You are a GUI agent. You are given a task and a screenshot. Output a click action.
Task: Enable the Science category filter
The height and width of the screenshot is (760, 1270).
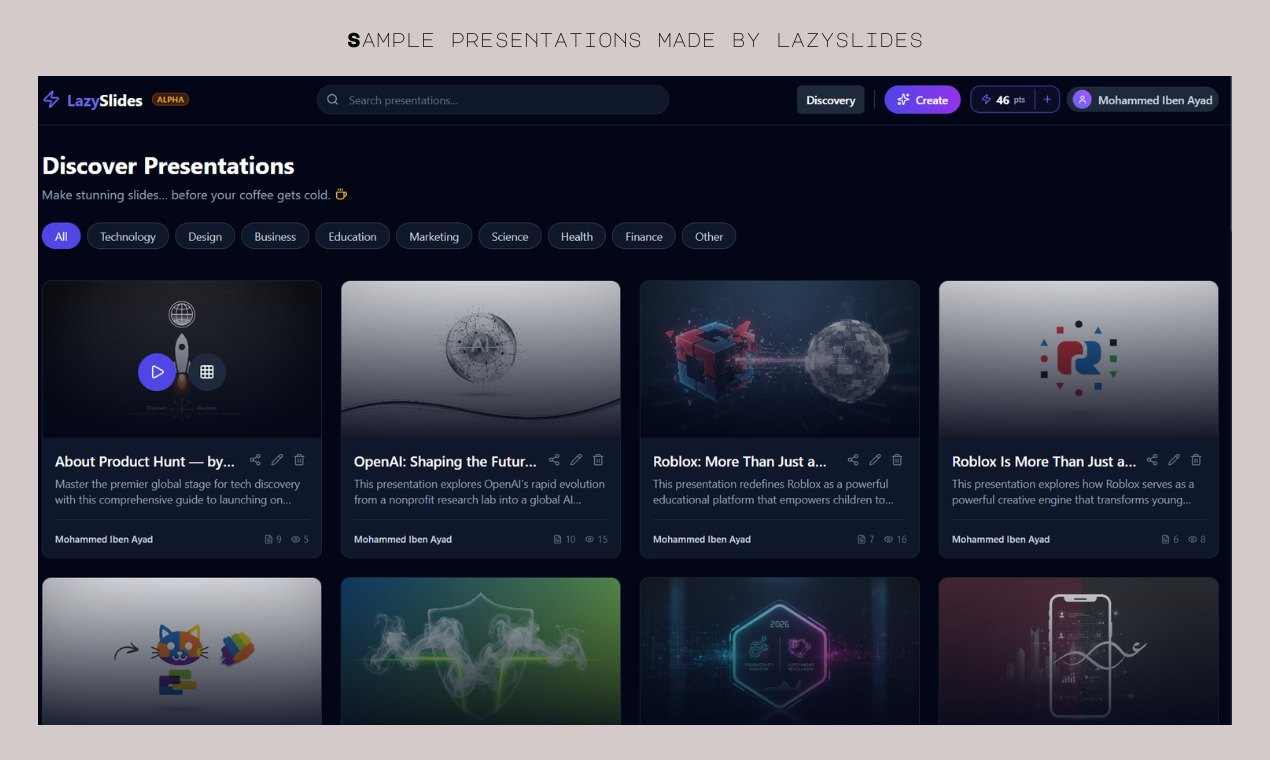509,236
